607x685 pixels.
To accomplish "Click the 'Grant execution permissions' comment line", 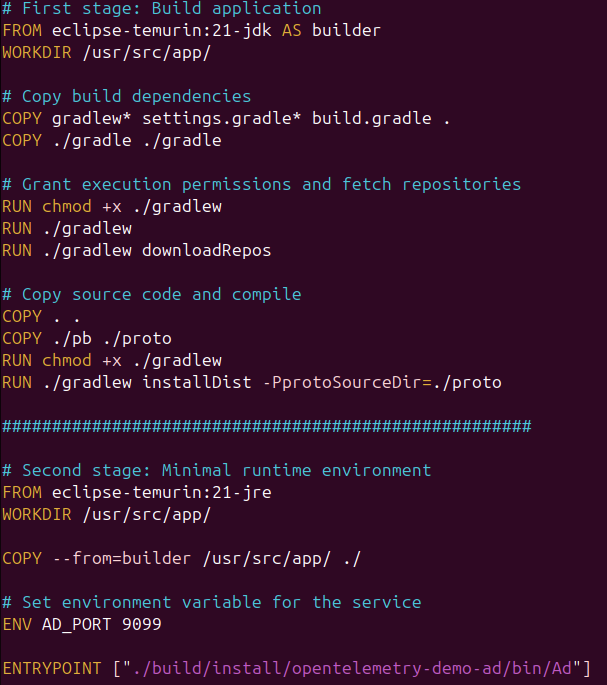I will [x=261, y=185].
